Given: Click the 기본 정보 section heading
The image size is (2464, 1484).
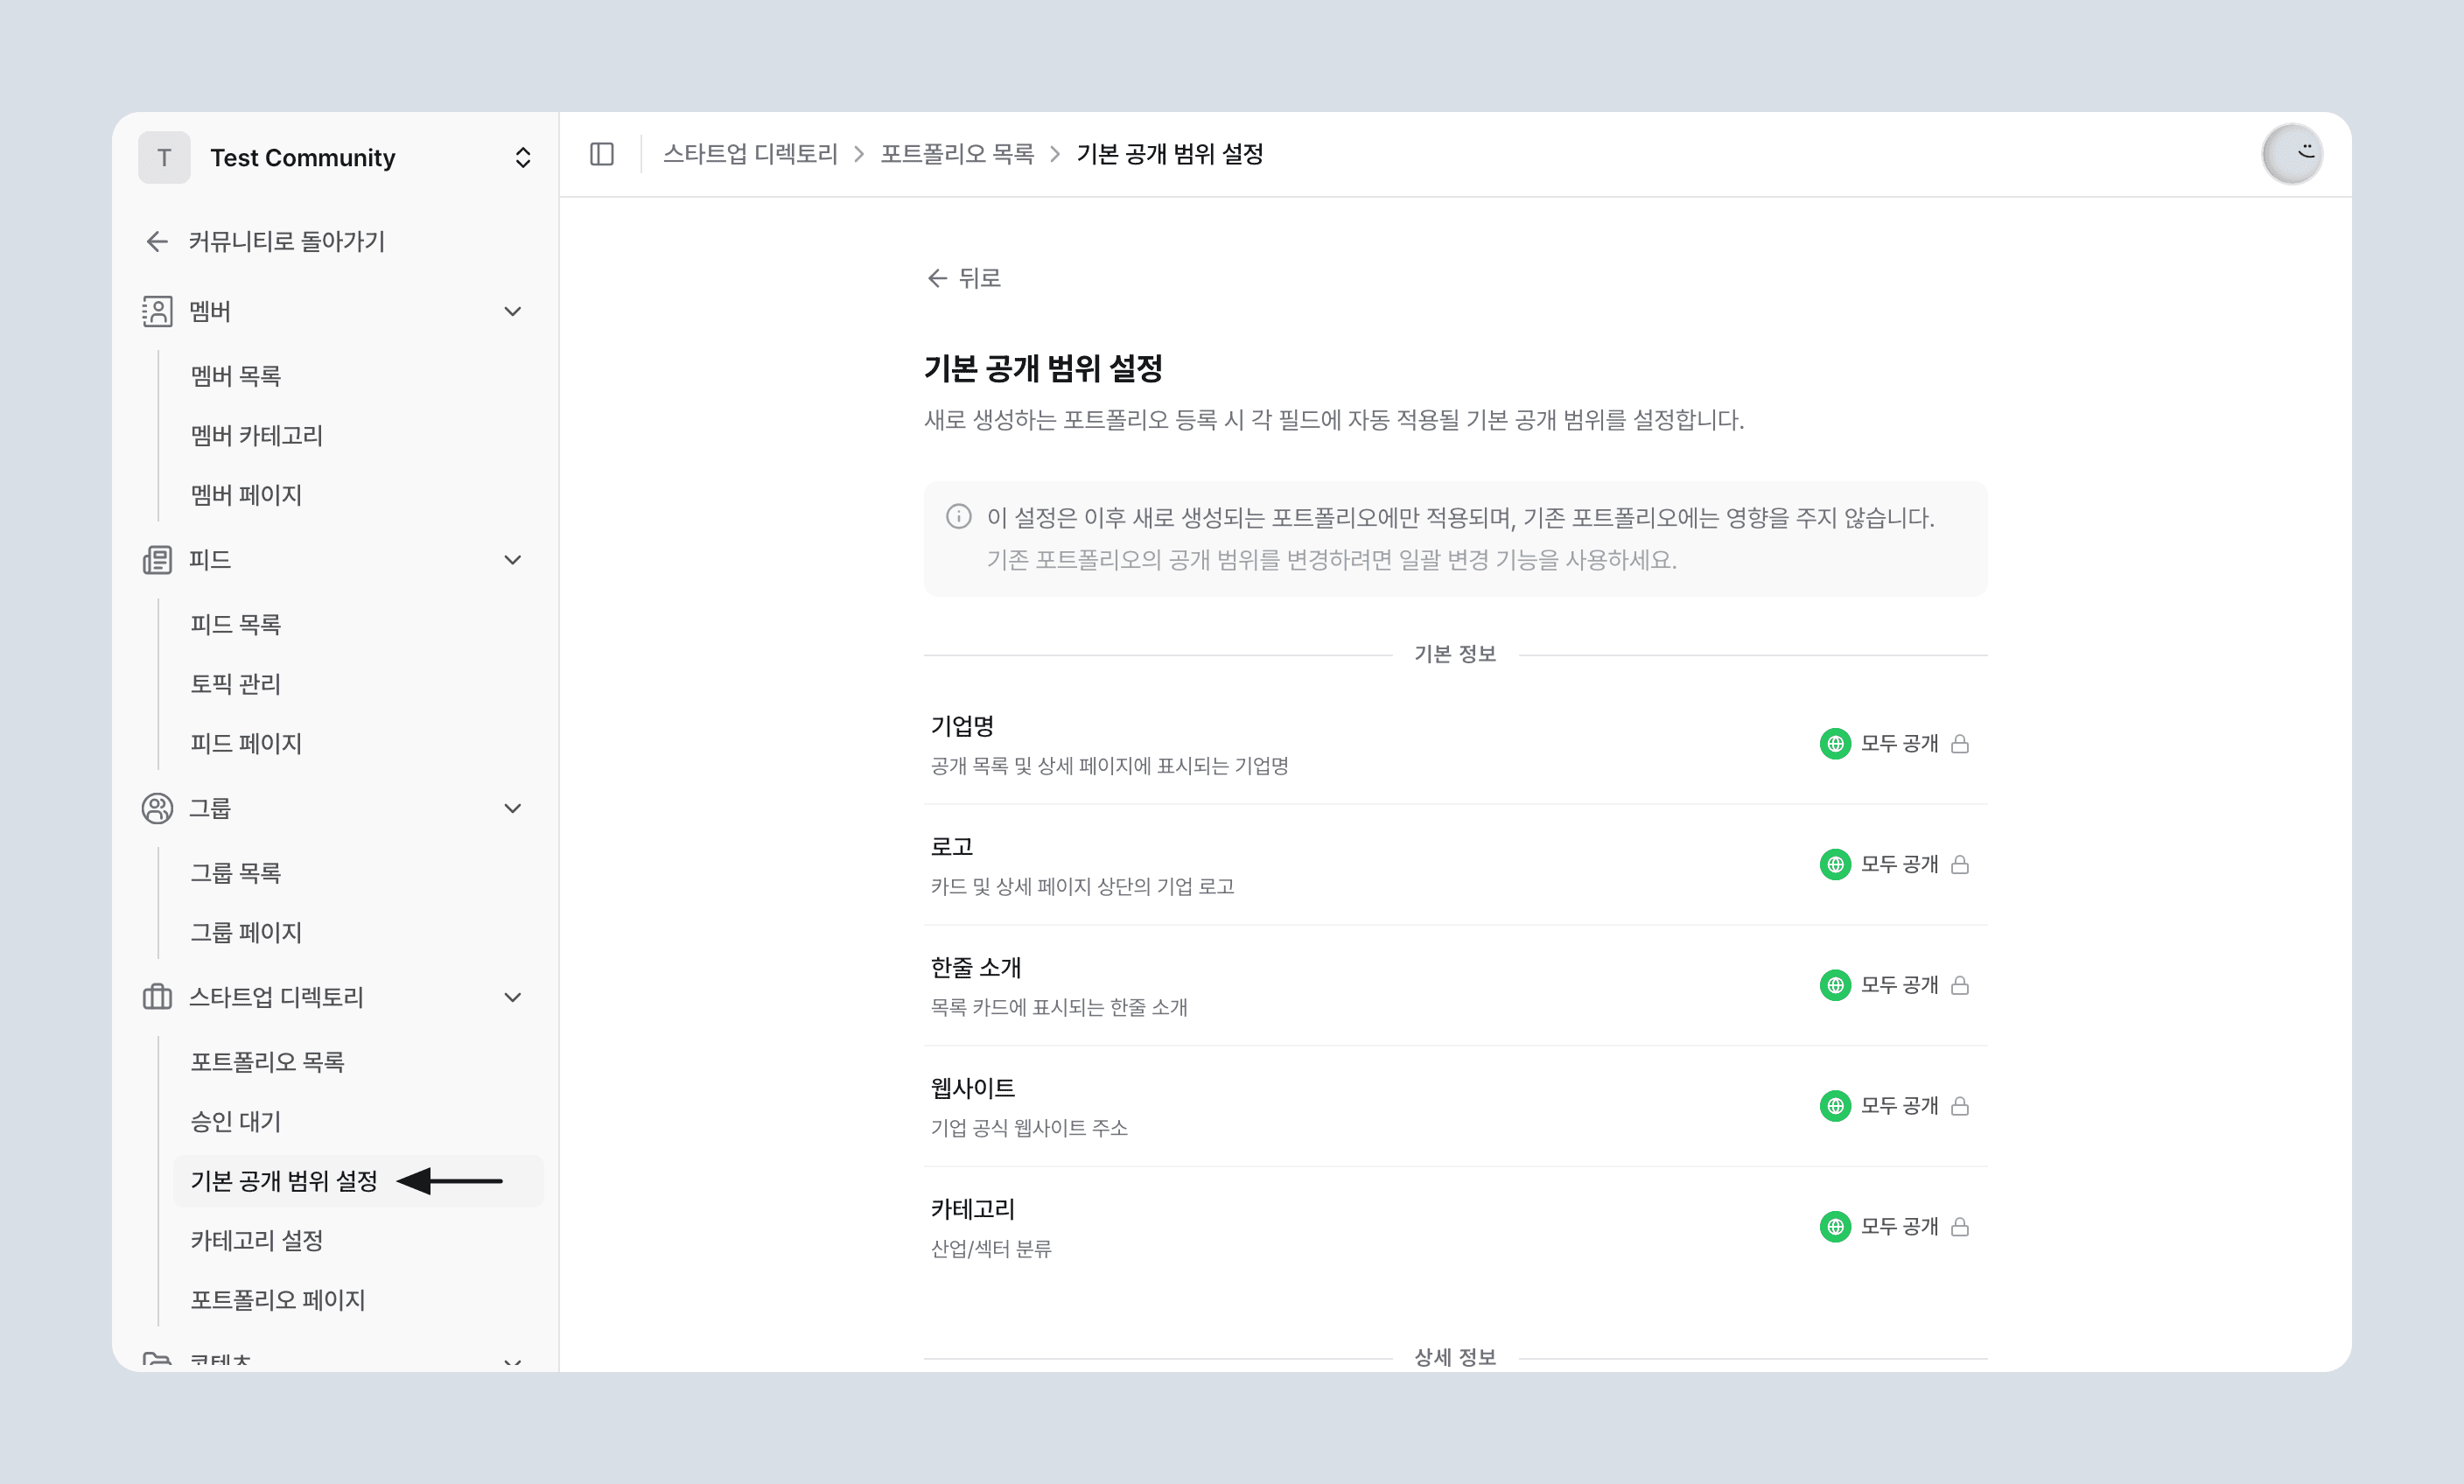Looking at the screenshot, I should point(1455,654).
